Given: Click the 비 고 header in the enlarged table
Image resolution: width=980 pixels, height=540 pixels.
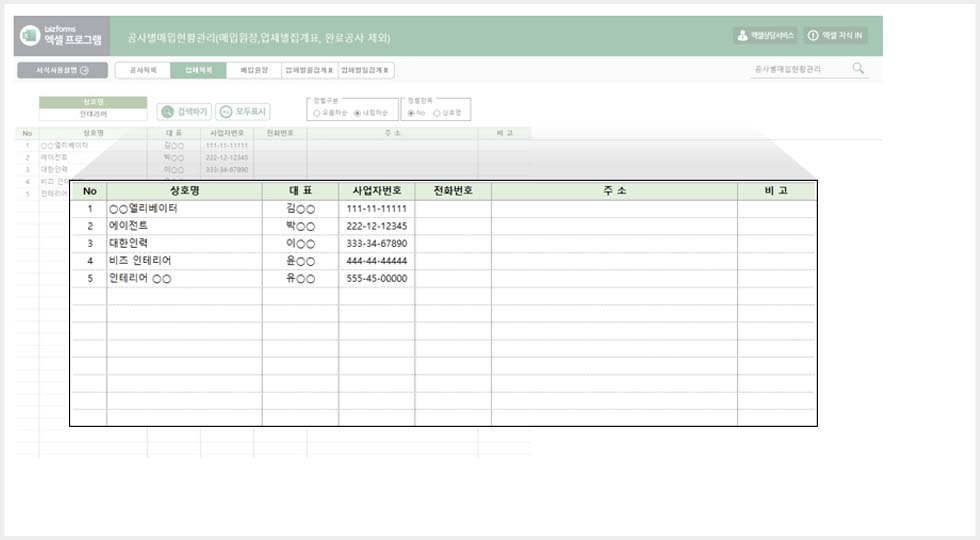Looking at the screenshot, I should click(x=776, y=191).
